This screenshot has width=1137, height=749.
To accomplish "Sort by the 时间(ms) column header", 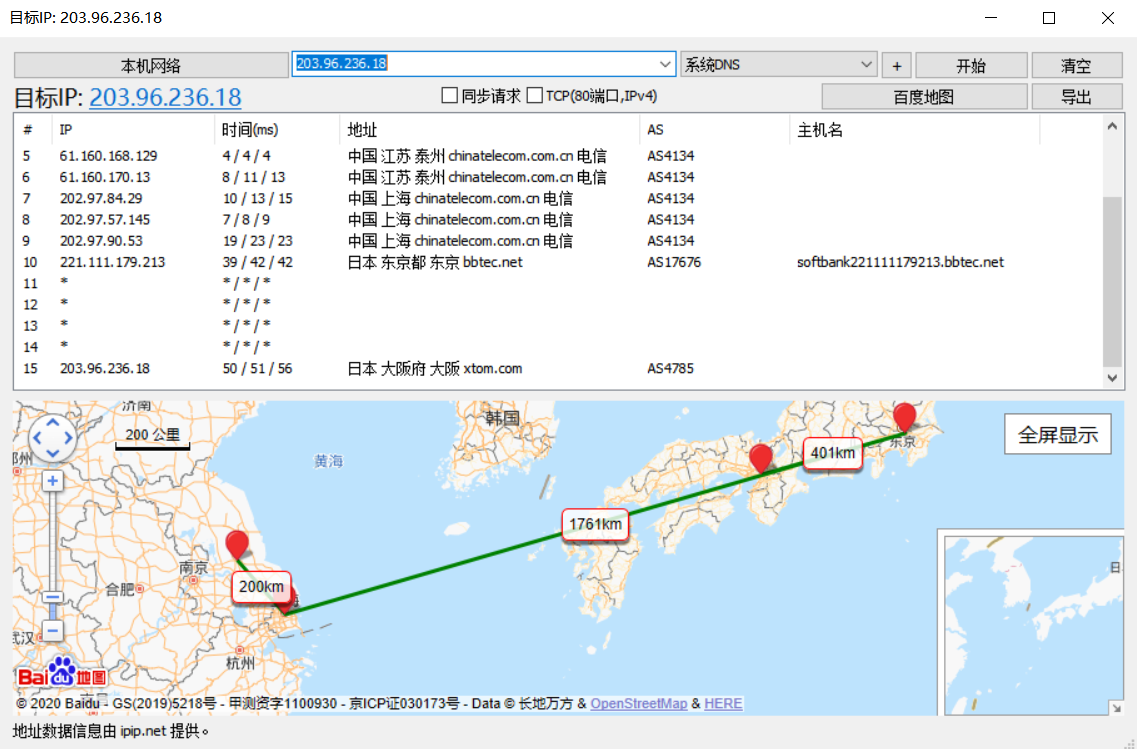I will [x=250, y=130].
